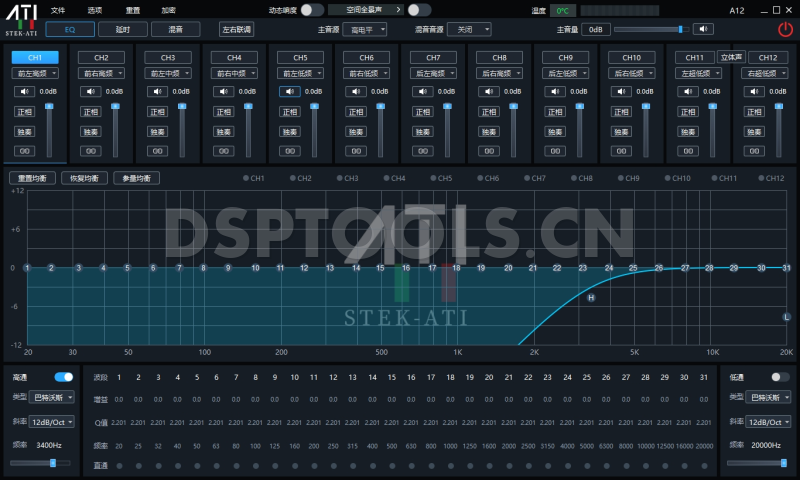Mute channel CH8 with its speaker icon
The image size is (800, 480).
pos(489,91)
